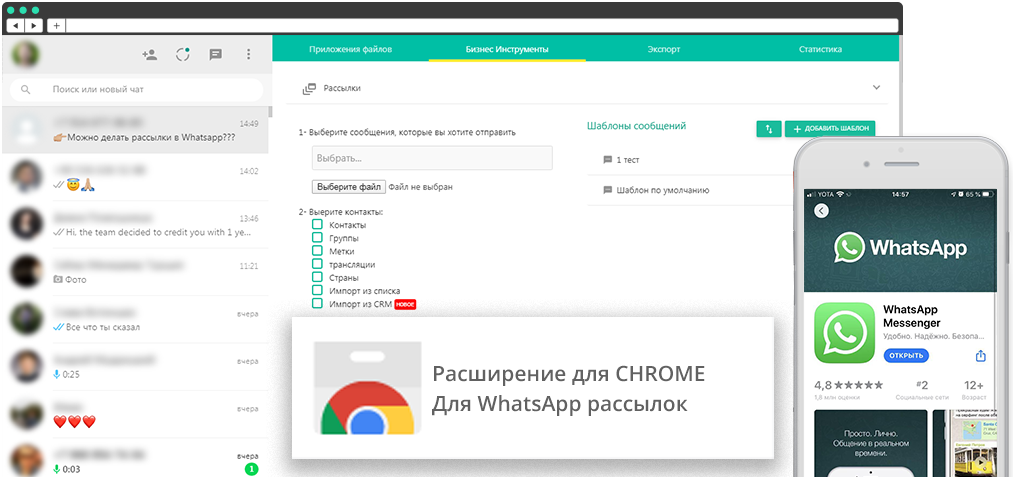
Task: Switch to Приложения файлов tab
Action: point(350,49)
